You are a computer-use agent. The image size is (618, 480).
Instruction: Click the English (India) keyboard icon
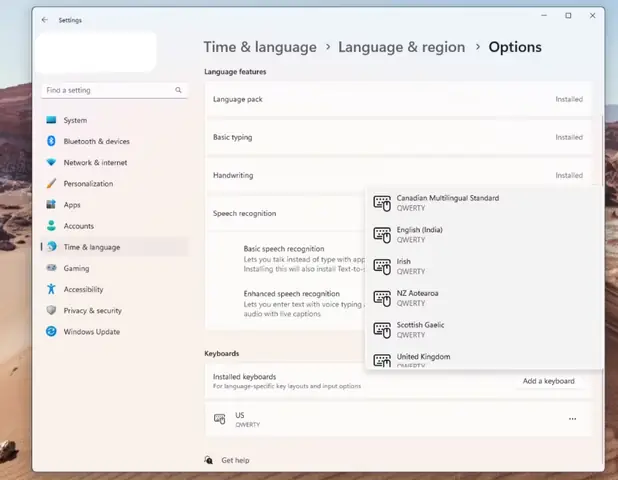pyautogui.click(x=382, y=234)
